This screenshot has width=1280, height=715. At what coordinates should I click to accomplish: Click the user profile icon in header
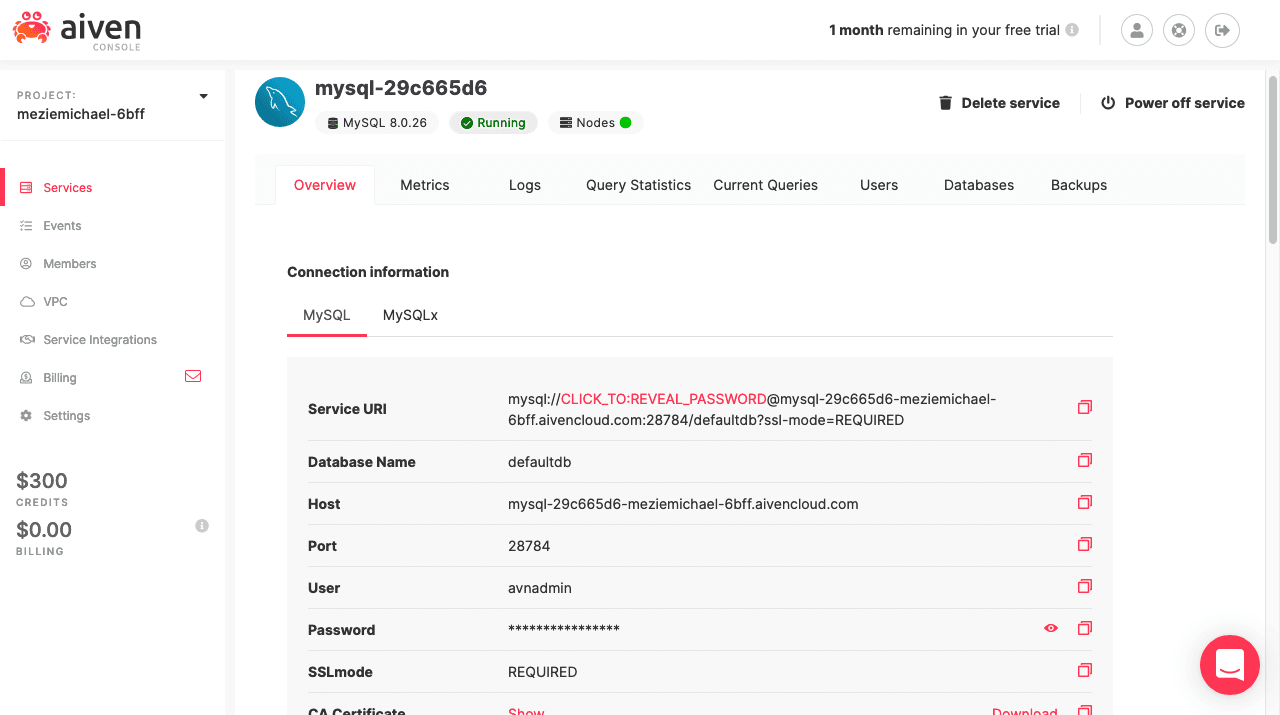[x=1137, y=30]
